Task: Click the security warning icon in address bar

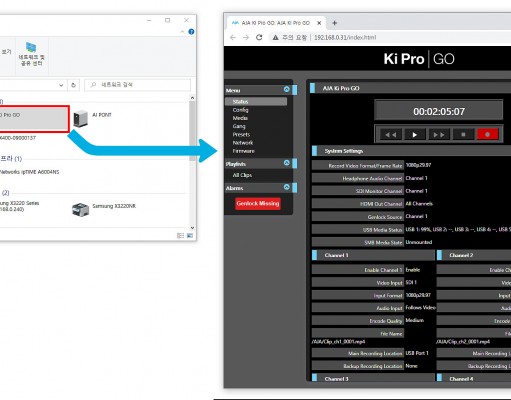Action: tap(275, 37)
